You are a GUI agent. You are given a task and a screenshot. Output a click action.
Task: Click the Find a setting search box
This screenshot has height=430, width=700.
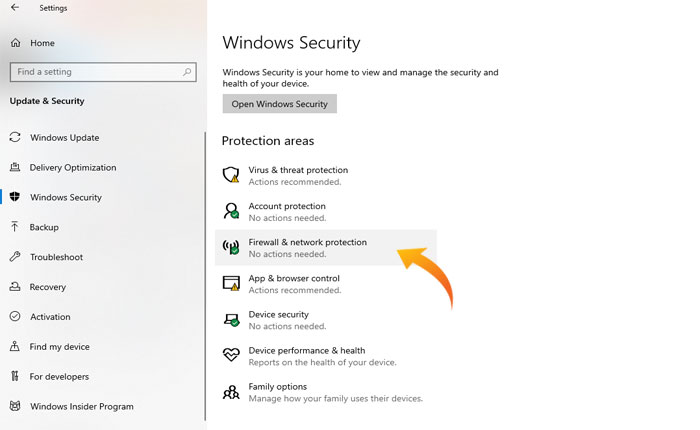[95, 72]
